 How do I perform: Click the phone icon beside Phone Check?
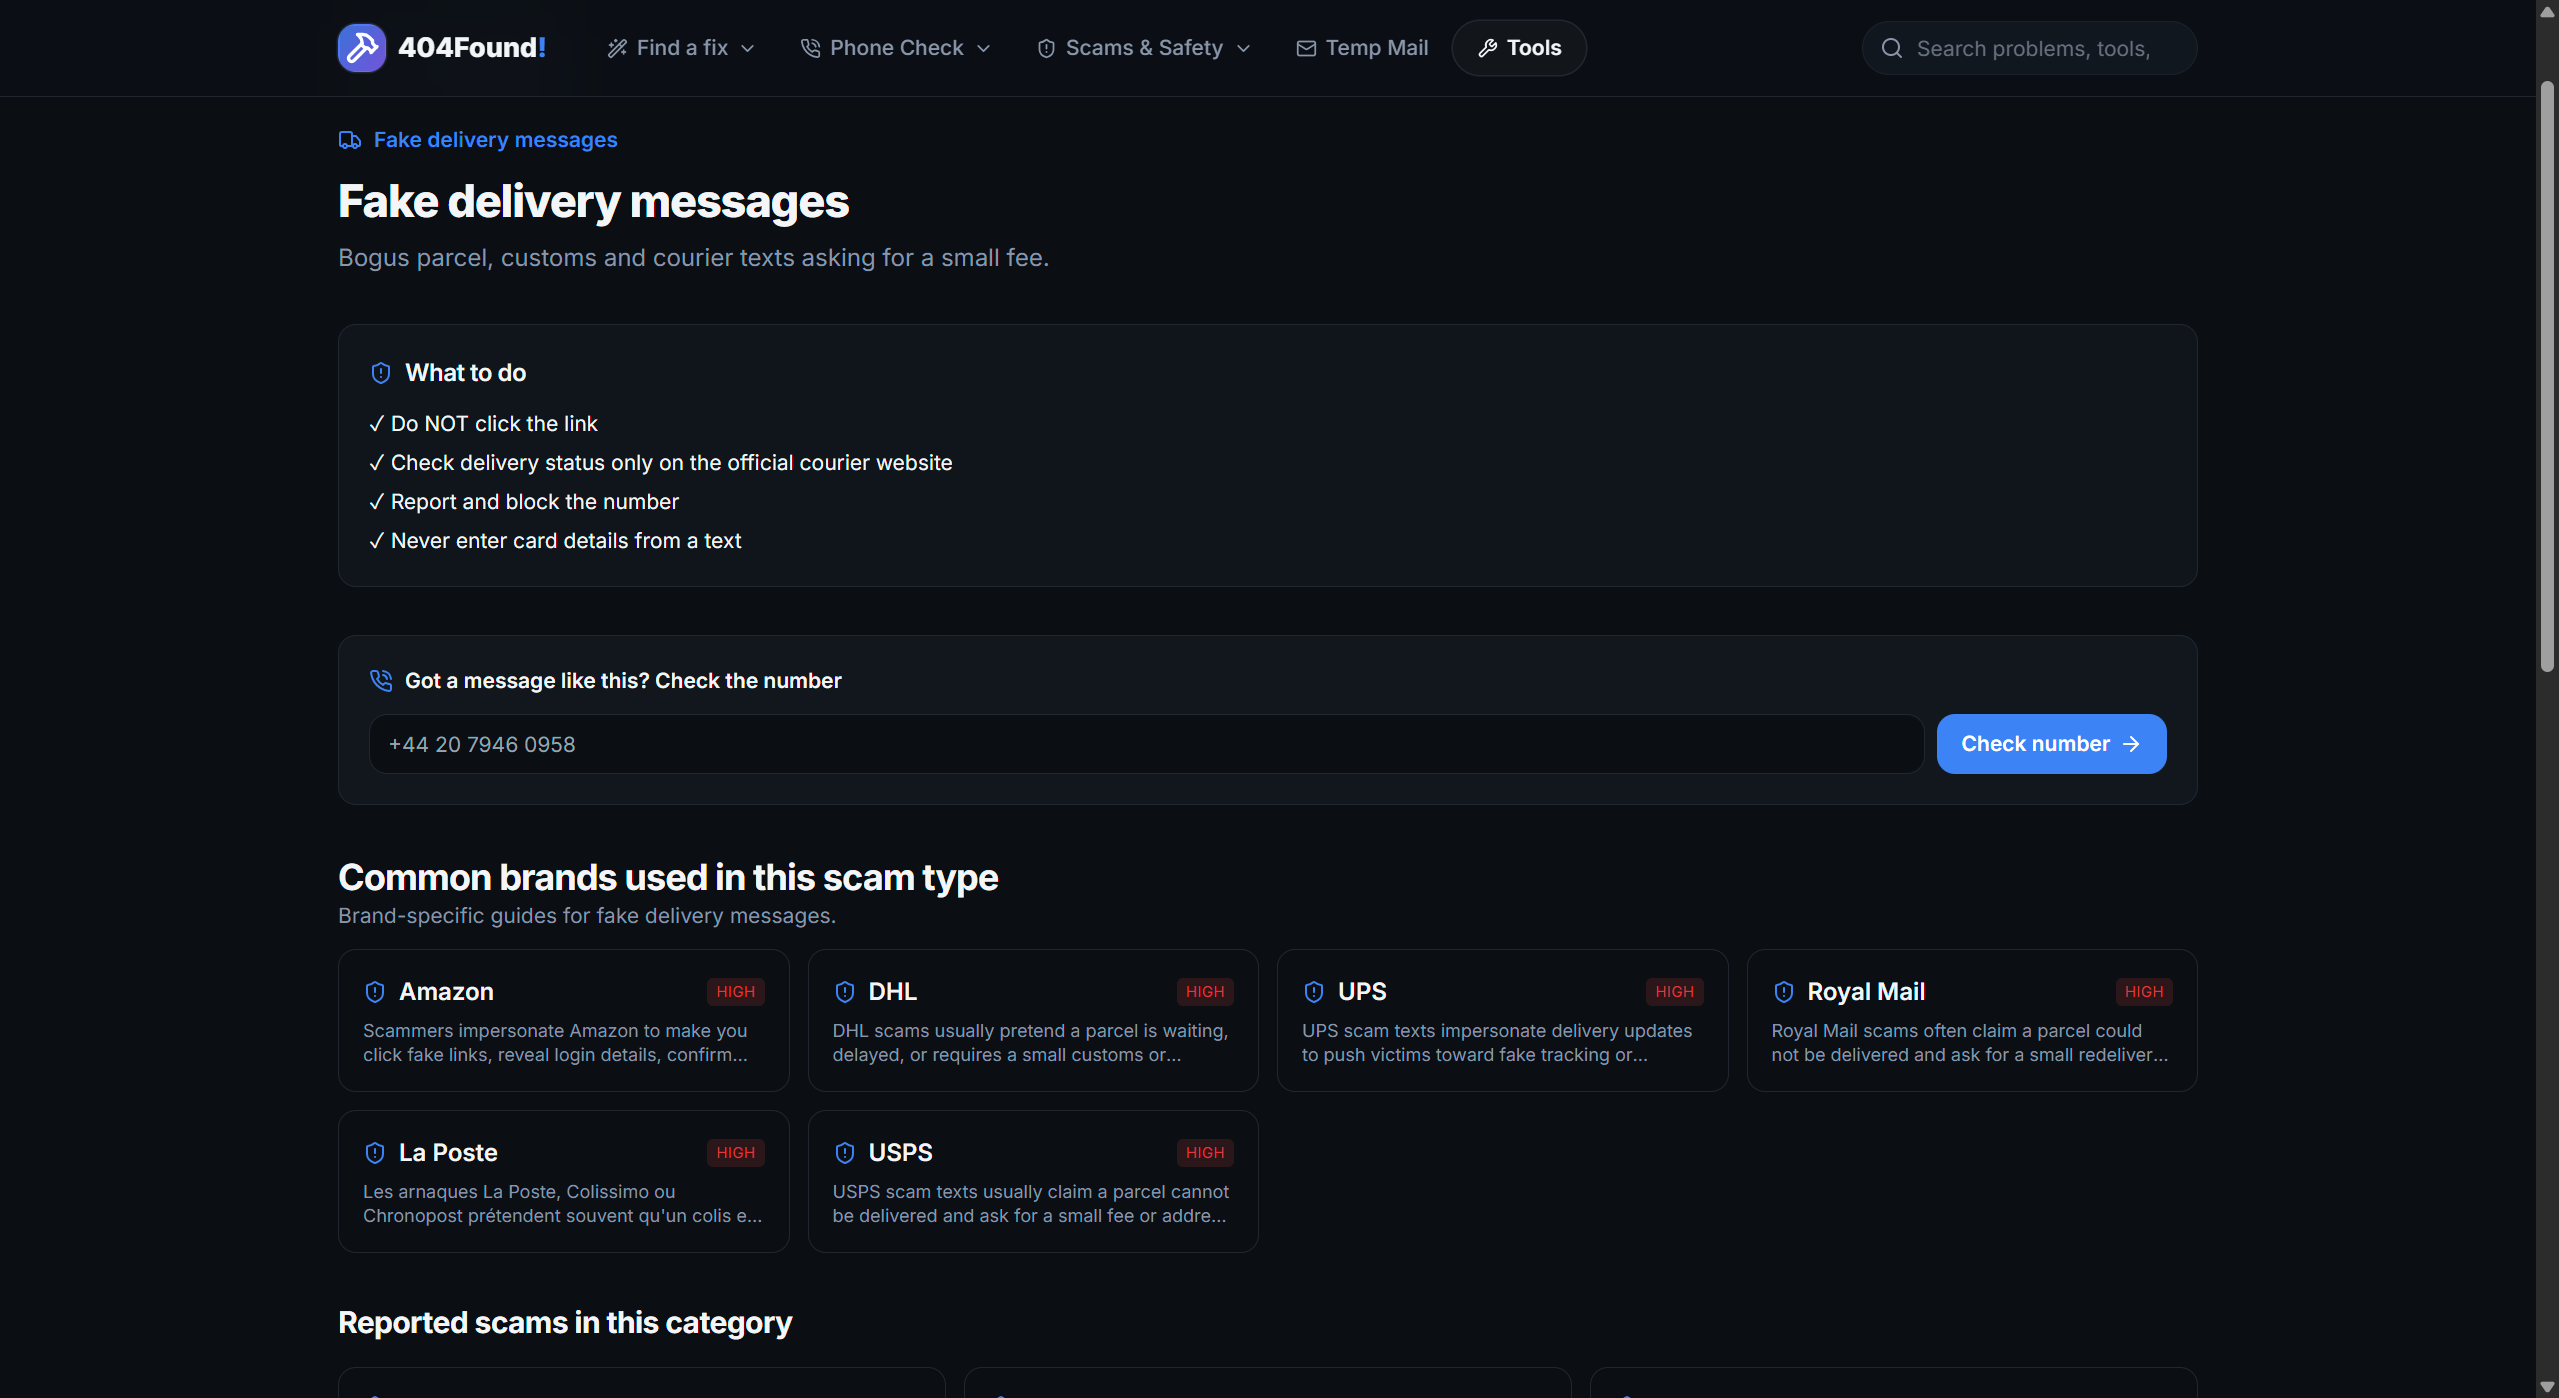coord(810,48)
